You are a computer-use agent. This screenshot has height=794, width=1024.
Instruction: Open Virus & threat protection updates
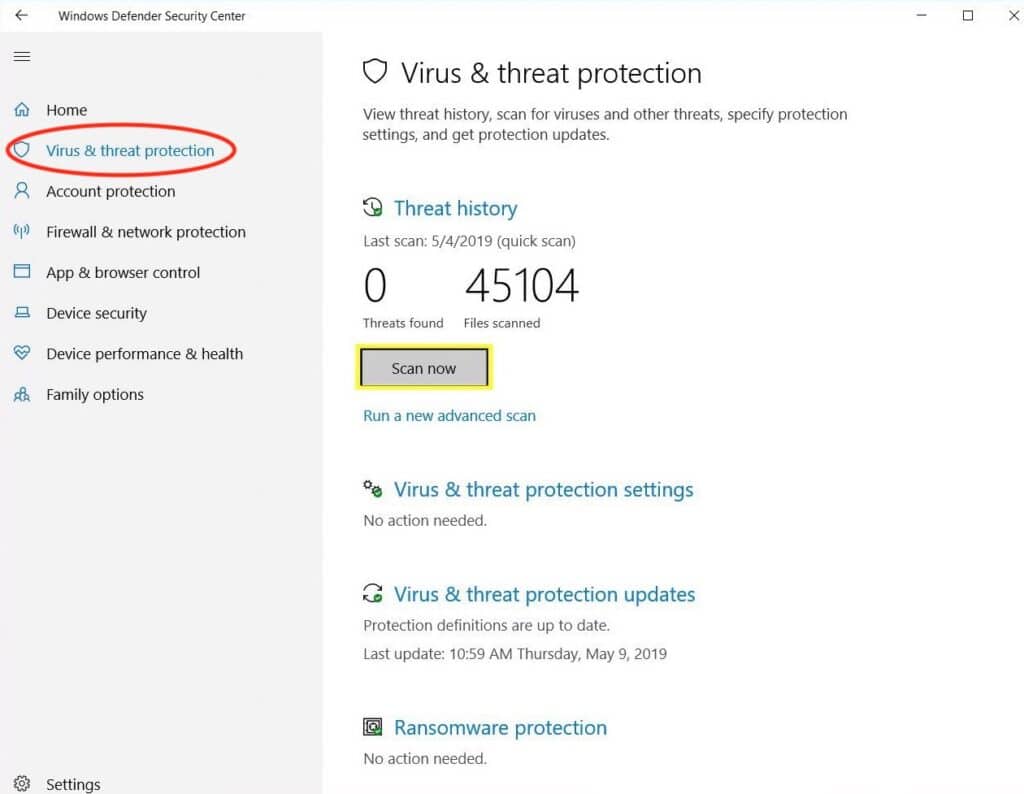(544, 595)
